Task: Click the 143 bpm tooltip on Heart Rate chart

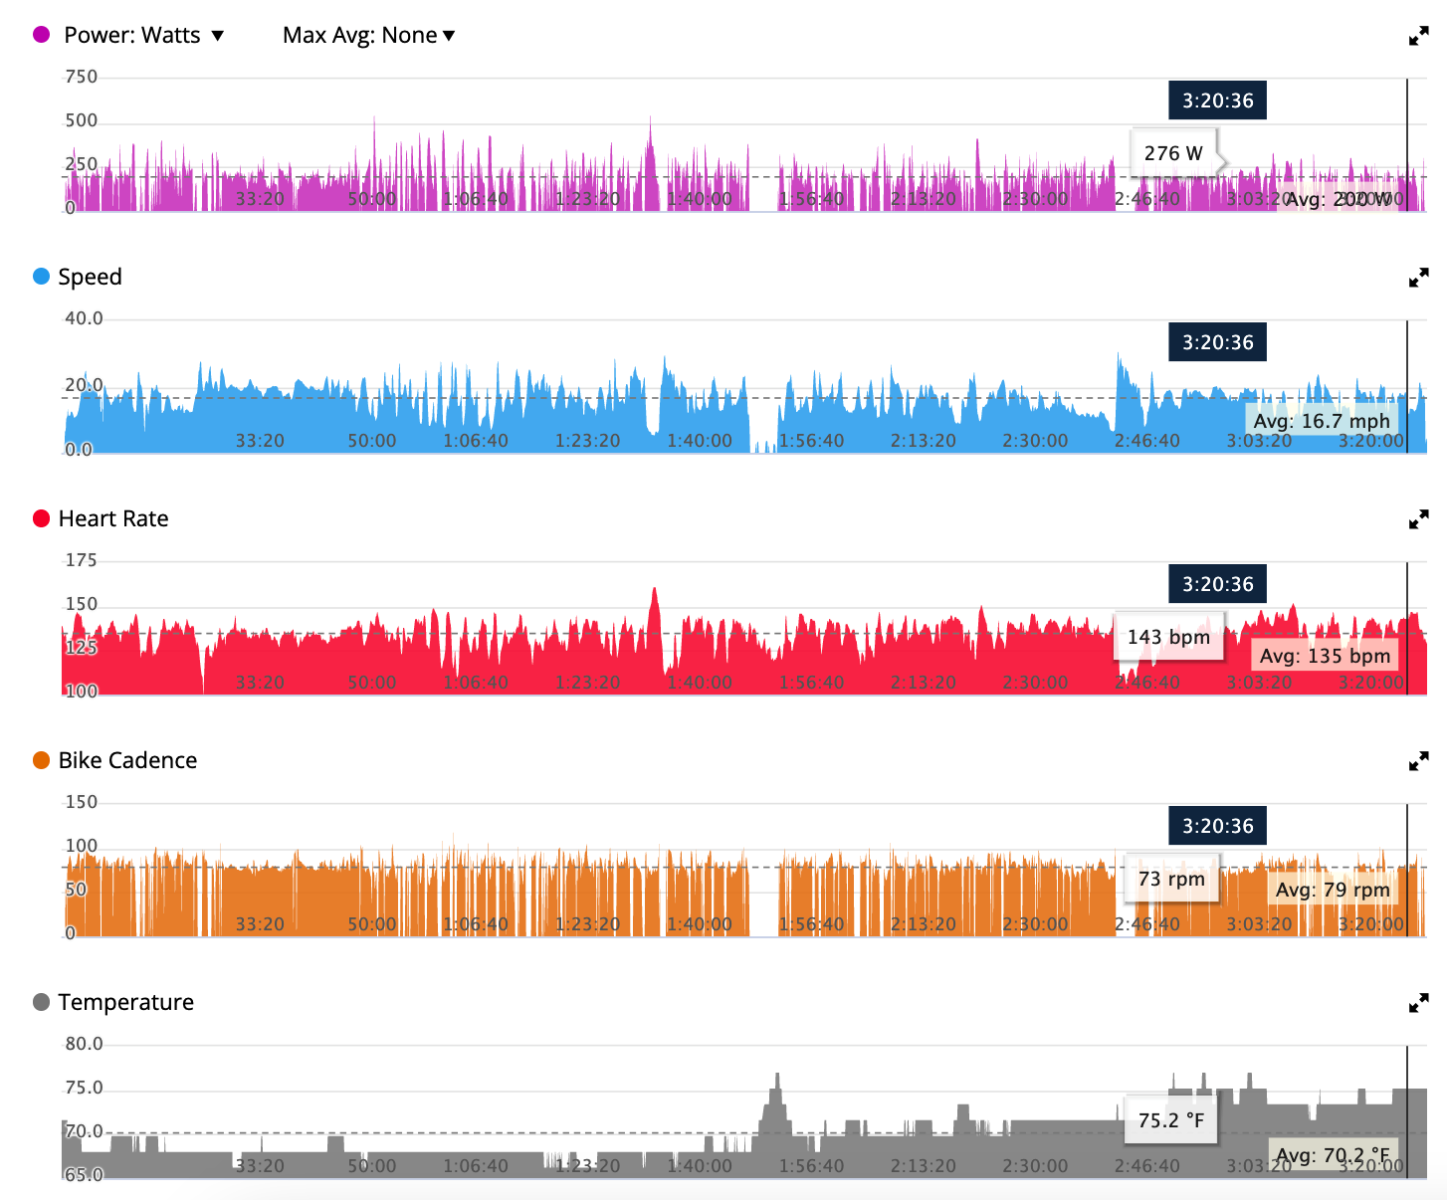Action: pyautogui.click(x=1168, y=637)
